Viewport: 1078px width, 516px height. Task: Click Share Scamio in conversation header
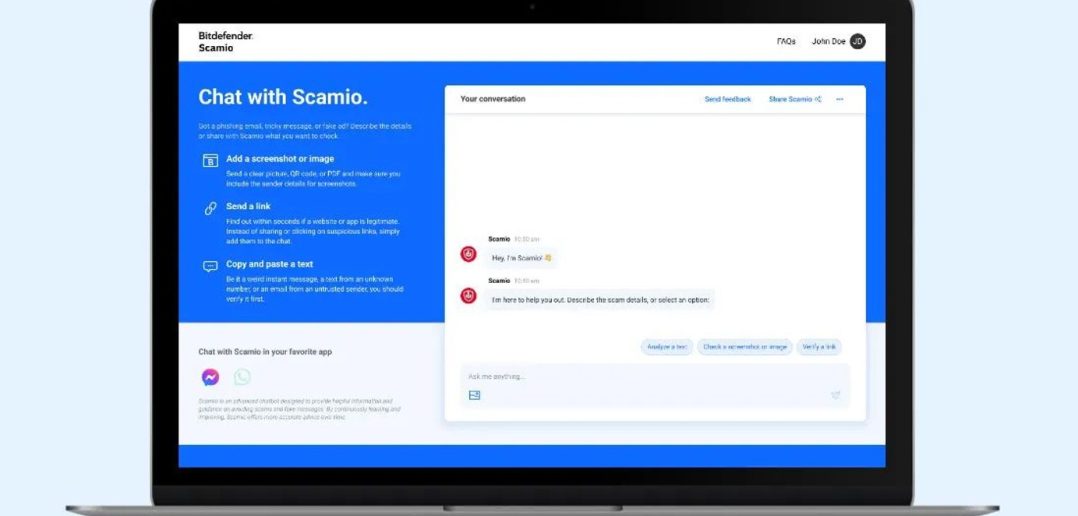tap(794, 99)
